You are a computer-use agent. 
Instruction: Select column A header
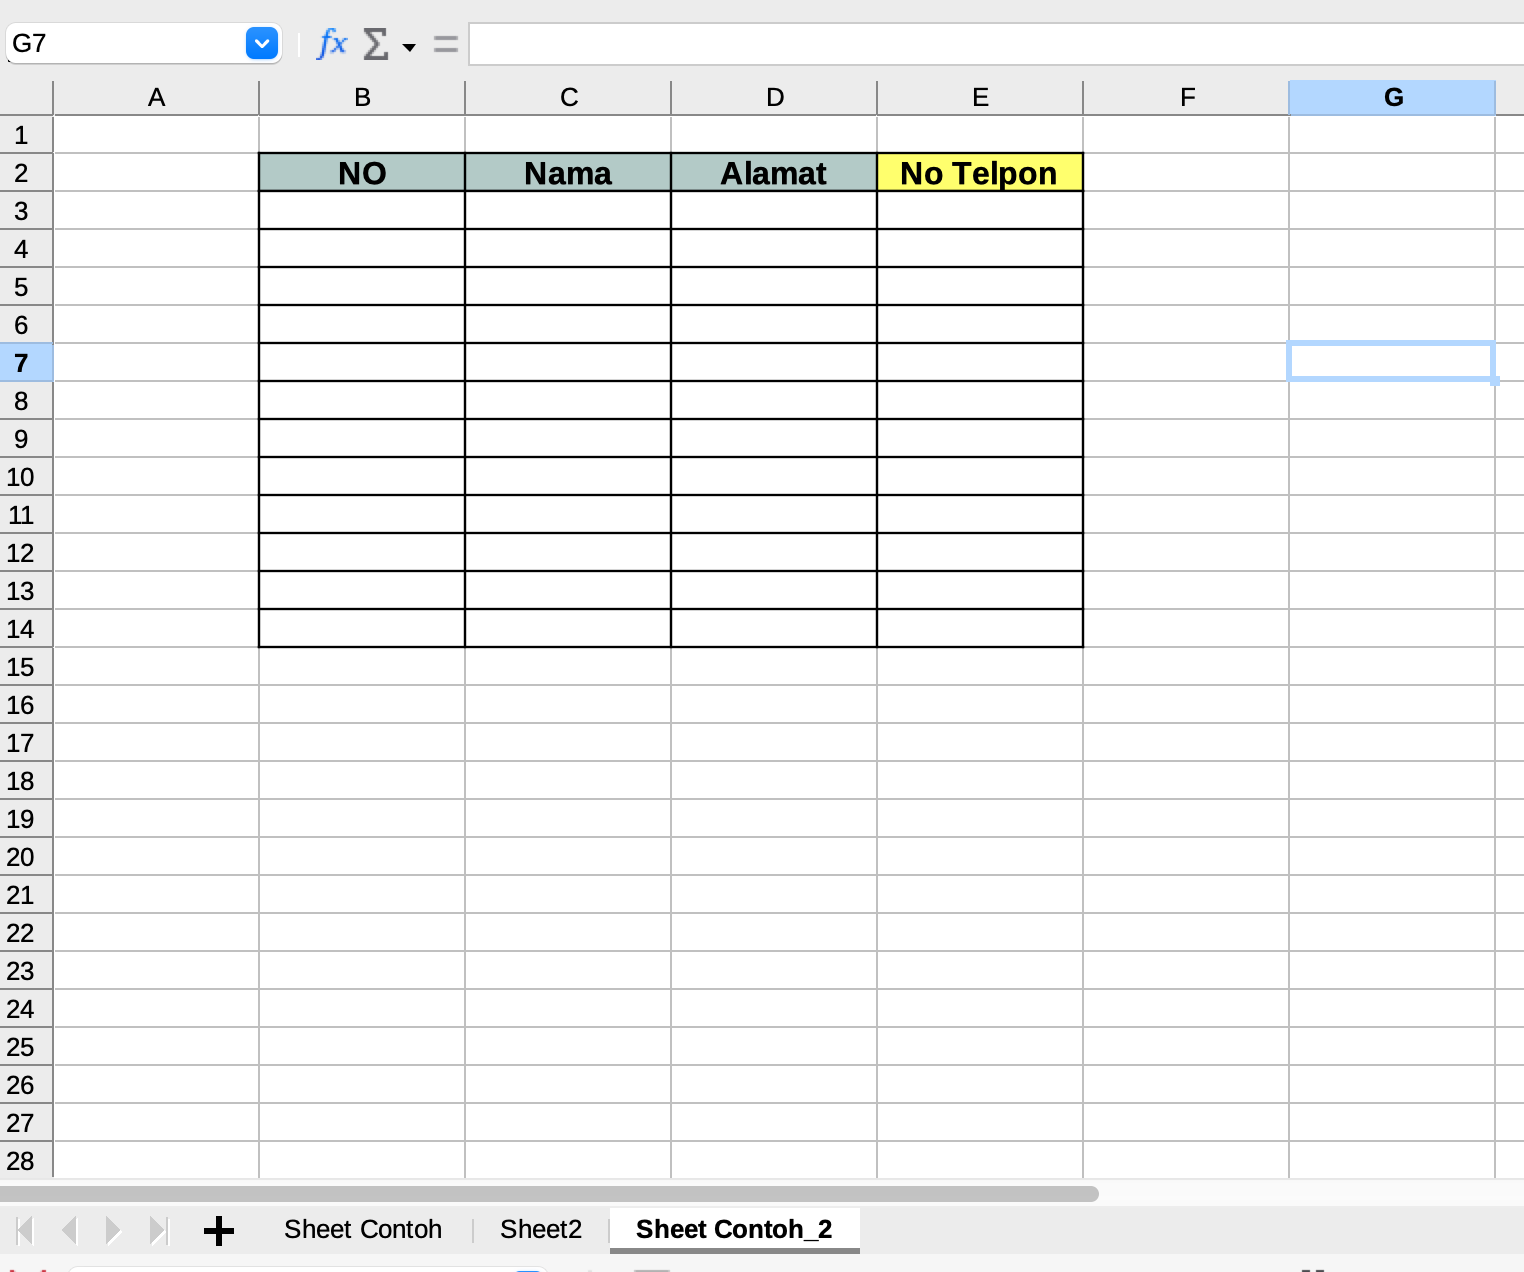(156, 98)
